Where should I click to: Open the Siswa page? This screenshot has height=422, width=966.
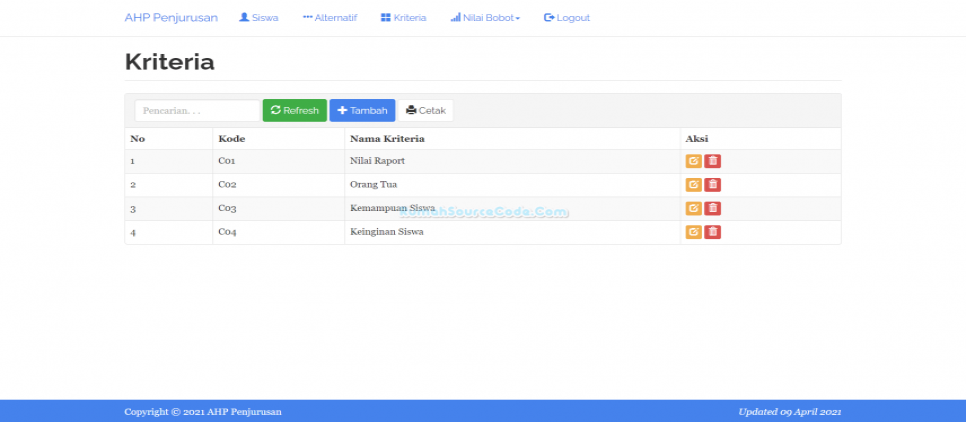point(258,18)
